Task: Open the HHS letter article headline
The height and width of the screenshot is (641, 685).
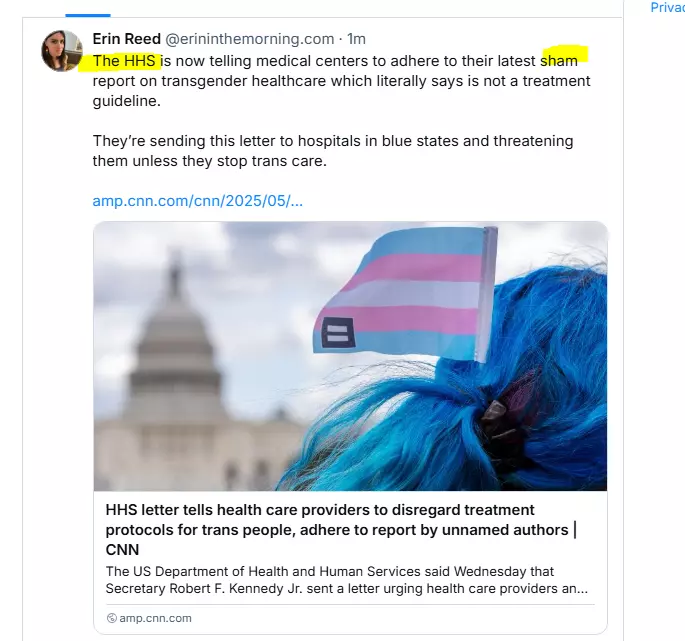Action: pos(341,530)
